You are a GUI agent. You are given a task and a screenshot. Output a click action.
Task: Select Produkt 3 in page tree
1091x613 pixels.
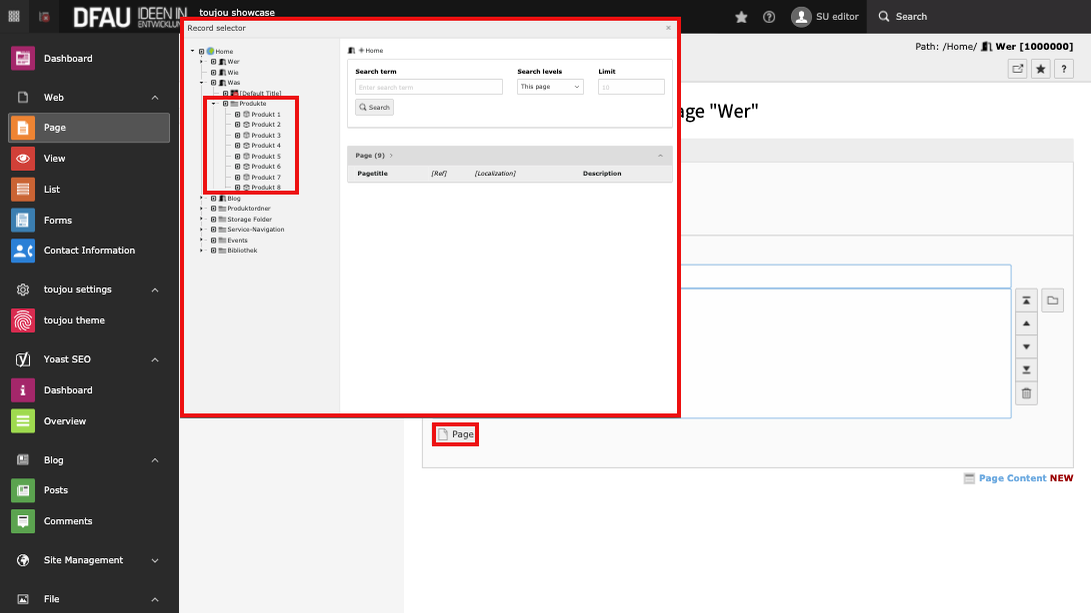[x=265, y=135]
